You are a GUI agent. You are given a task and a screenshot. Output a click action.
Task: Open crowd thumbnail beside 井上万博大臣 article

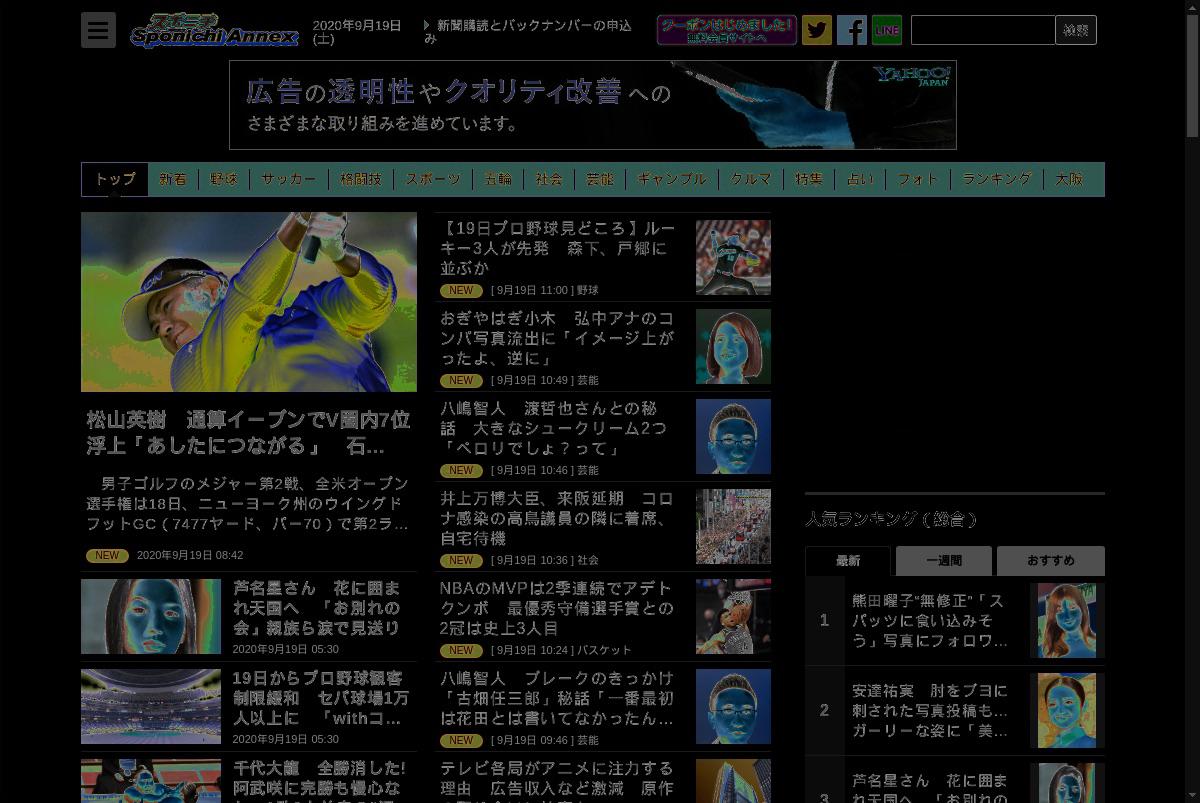pos(733,527)
